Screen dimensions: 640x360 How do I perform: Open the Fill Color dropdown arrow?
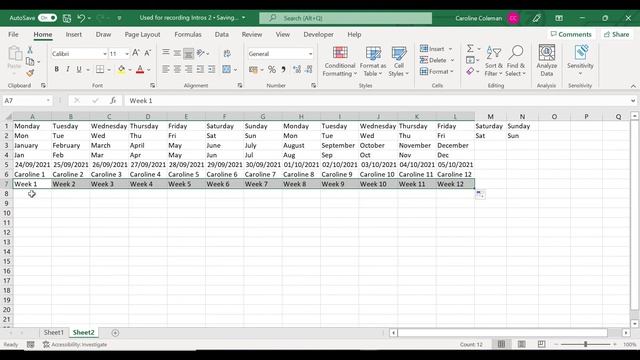(x=130, y=70)
